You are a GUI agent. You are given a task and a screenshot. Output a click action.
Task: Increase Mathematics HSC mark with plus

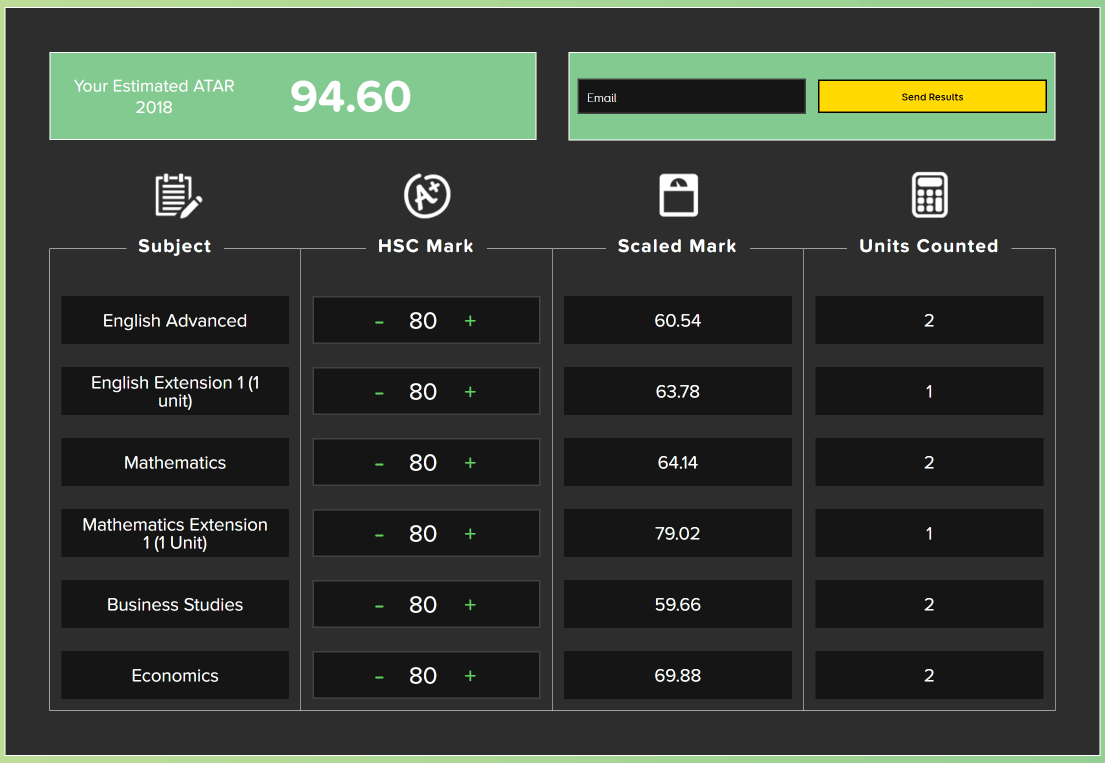point(470,464)
